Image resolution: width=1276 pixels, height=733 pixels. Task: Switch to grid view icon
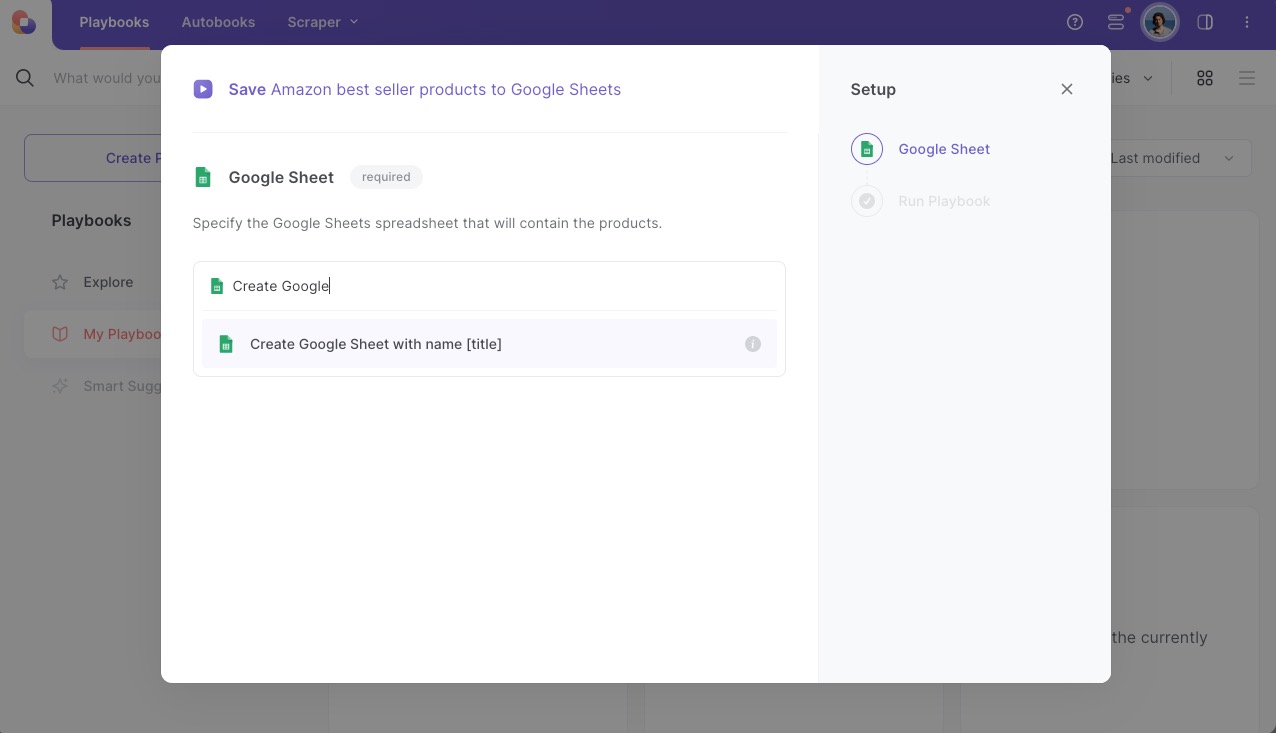(1205, 78)
